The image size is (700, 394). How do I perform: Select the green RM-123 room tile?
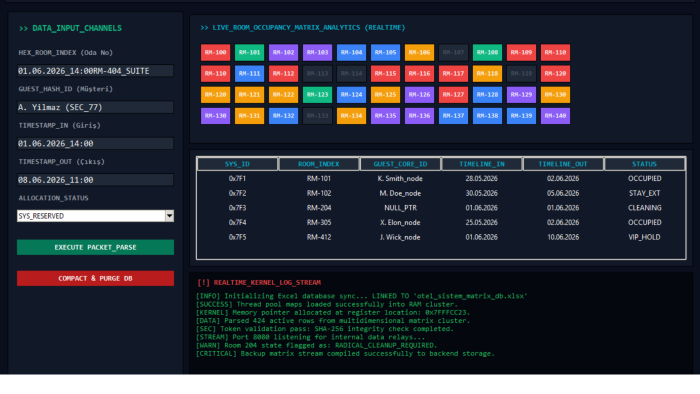pos(317,95)
